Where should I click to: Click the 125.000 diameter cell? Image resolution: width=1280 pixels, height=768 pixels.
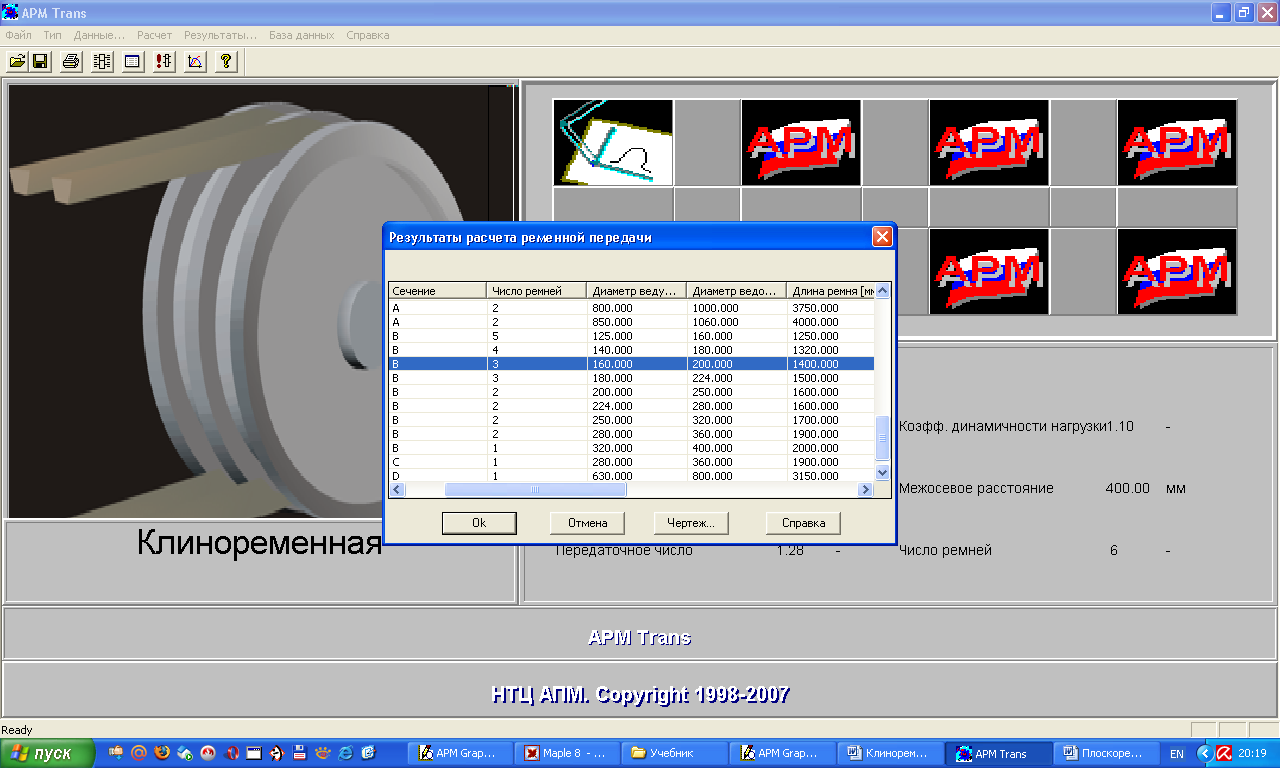[638, 336]
